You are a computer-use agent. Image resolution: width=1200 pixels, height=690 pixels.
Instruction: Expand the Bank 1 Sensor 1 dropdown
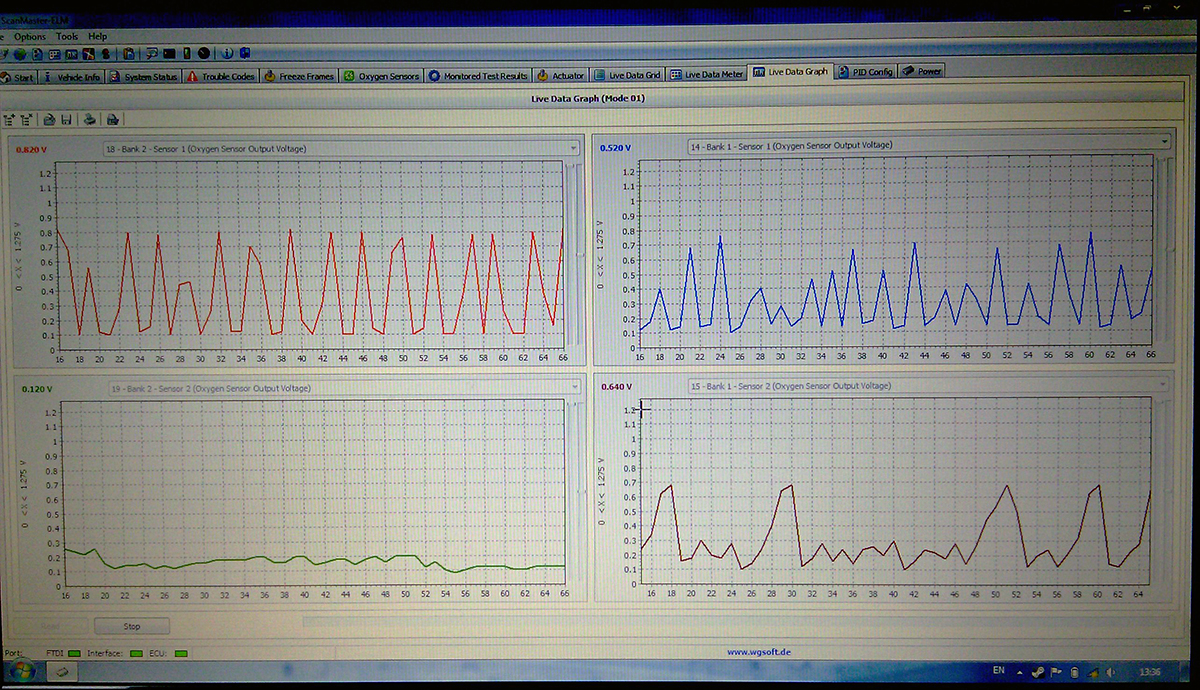point(1164,143)
